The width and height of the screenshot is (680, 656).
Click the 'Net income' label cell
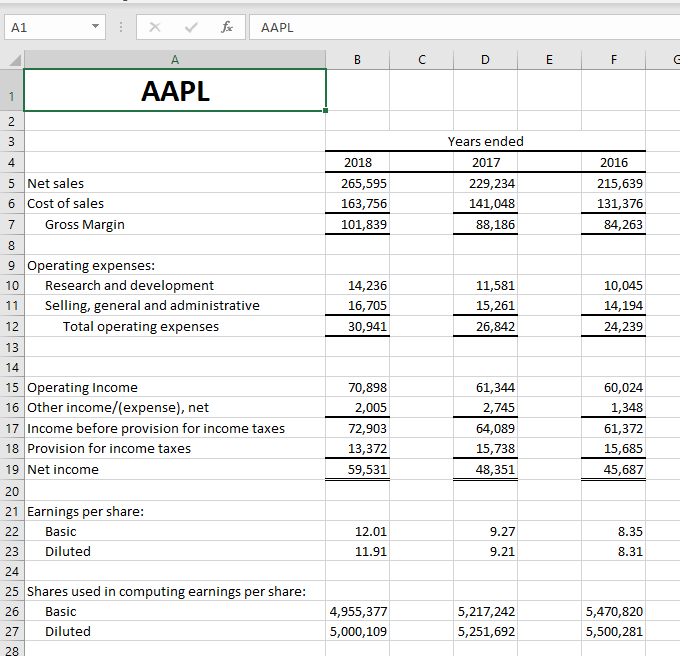point(175,469)
